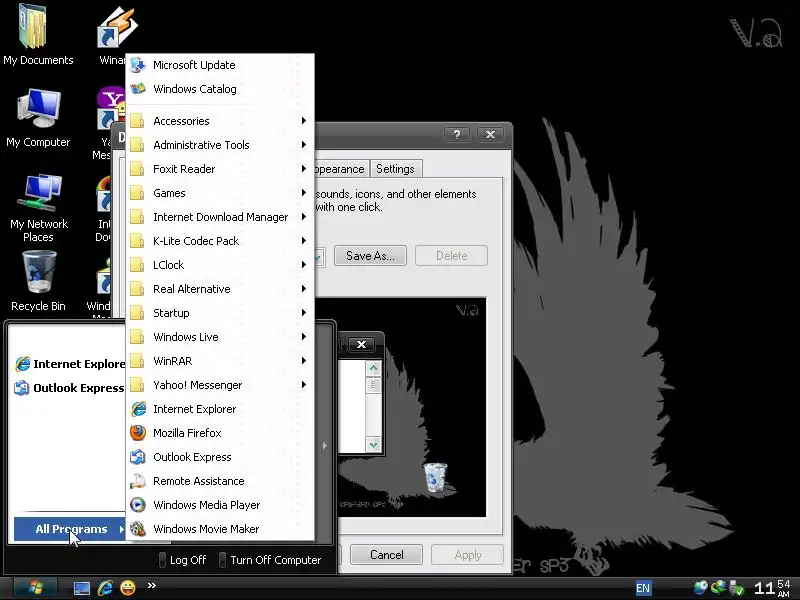Viewport: 800px width, 600px height.
Task: Select My Network Places desktop icon
Action: (38, 208)
